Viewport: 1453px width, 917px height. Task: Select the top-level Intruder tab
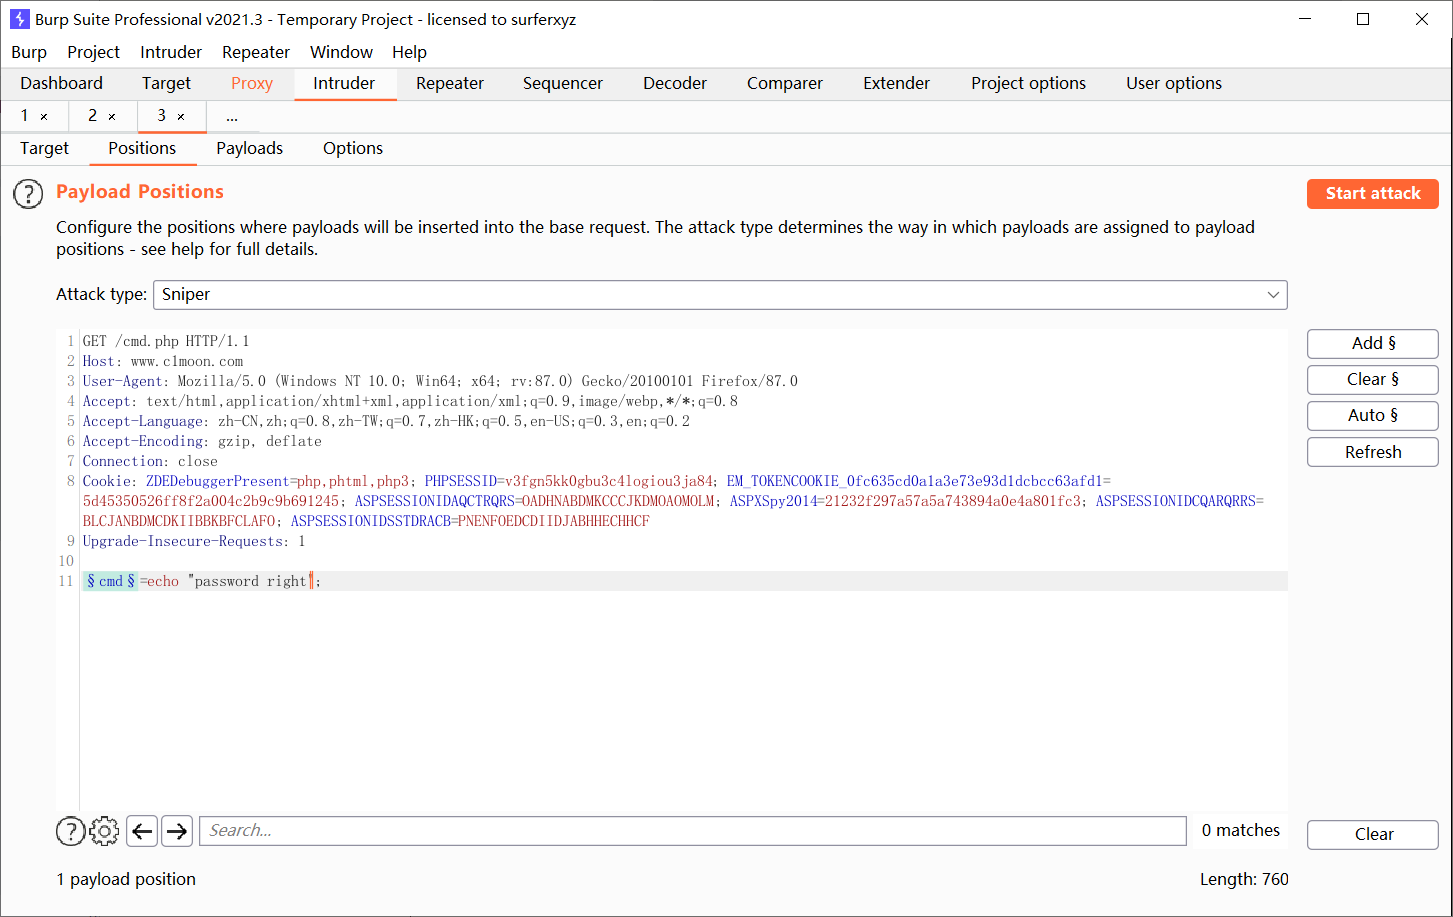[x=344, y=84]
